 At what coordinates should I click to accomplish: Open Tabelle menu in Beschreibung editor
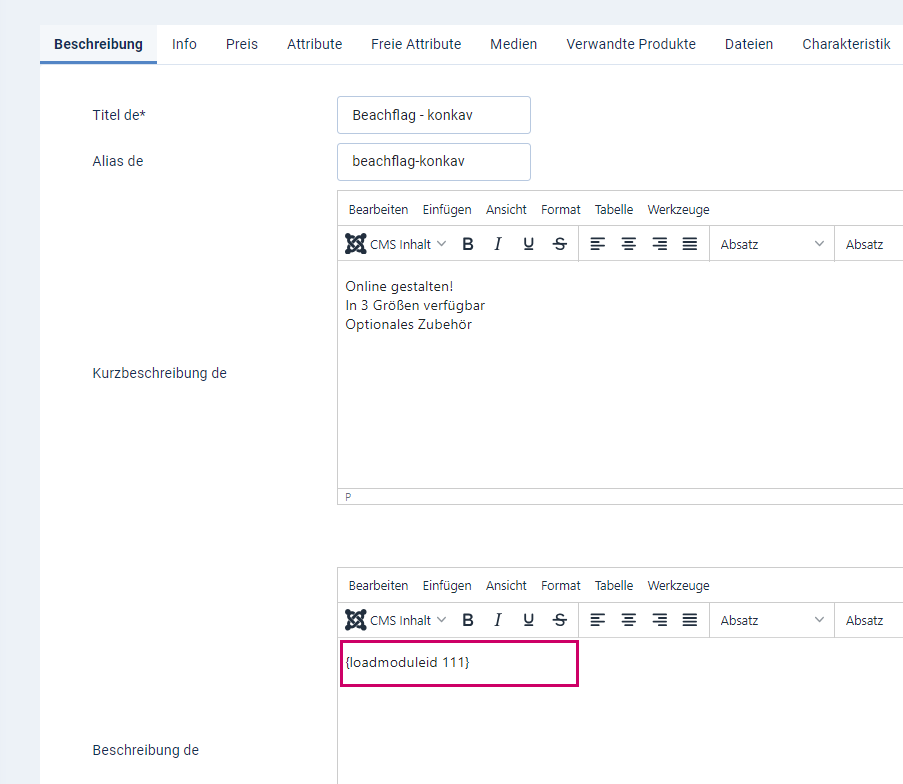[614, 586]
